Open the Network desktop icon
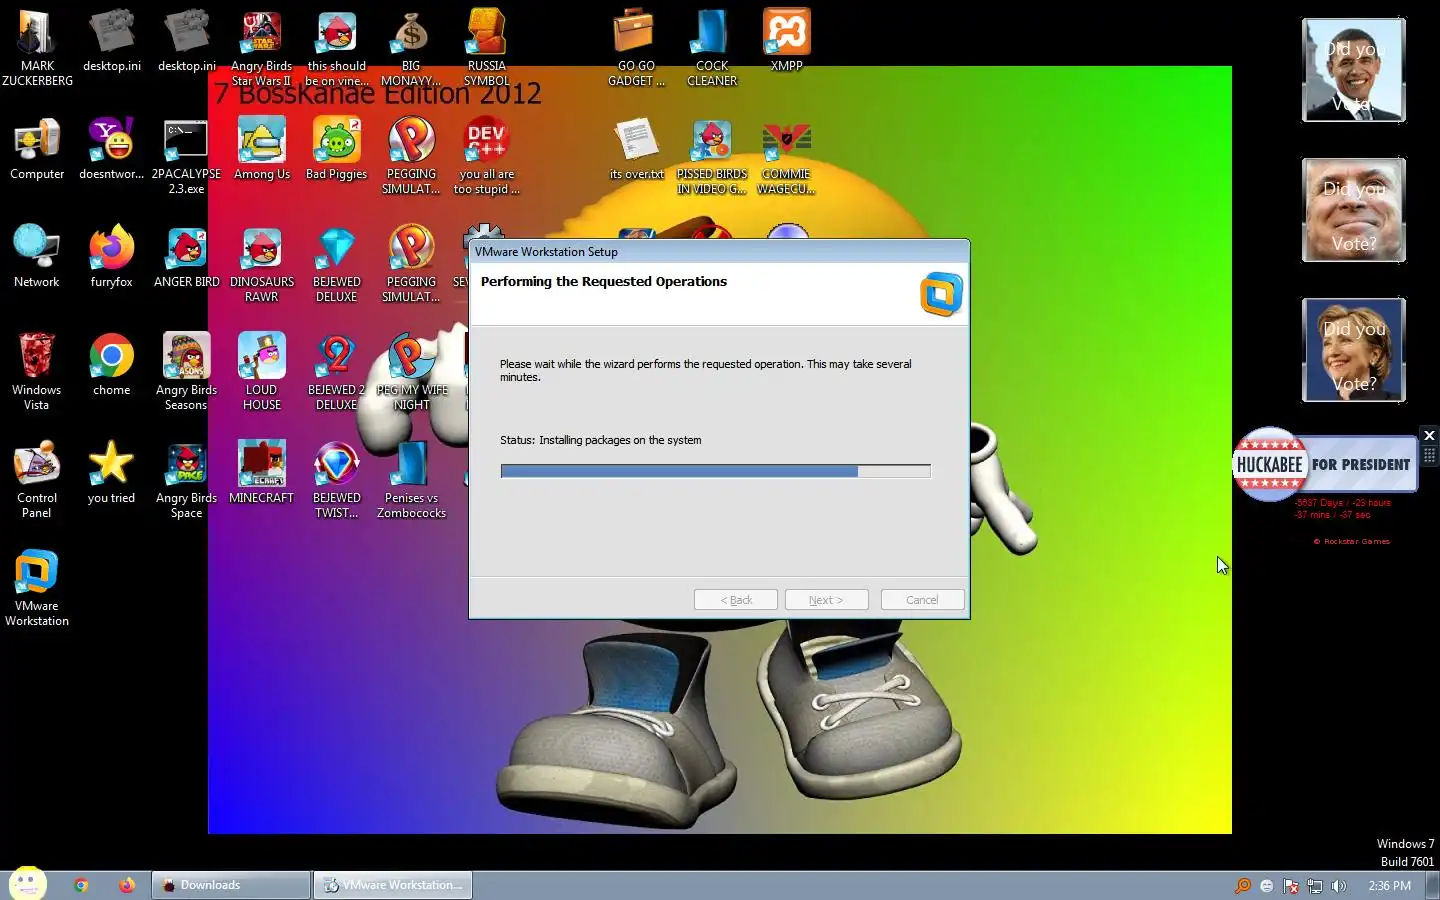 coord(37,257)
